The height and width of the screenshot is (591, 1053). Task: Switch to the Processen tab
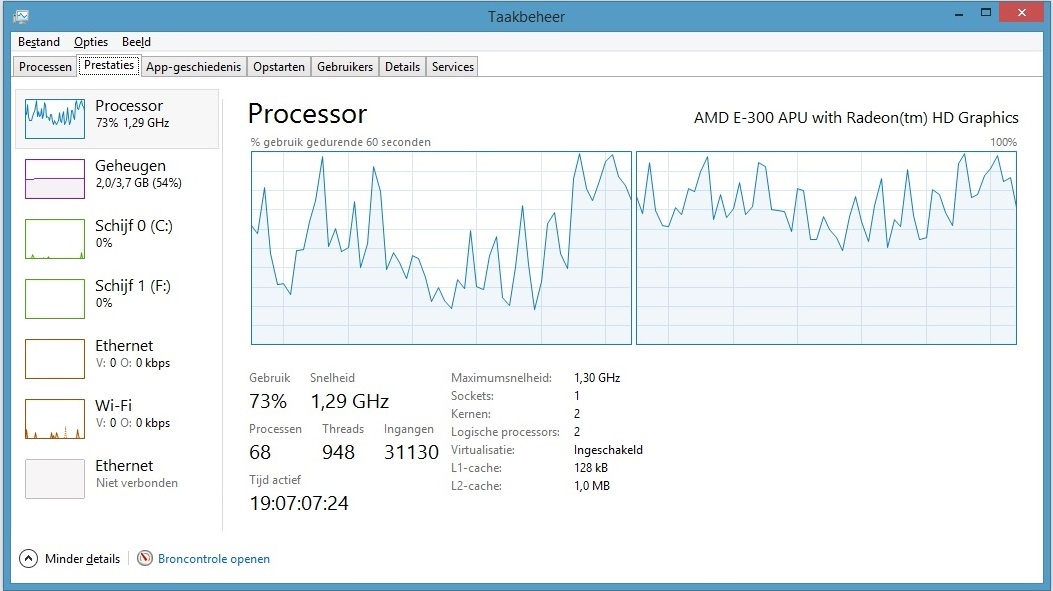pos(46,67)
